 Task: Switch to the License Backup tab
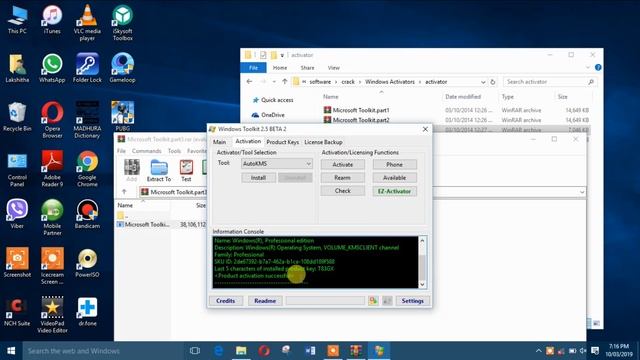(x=323, y=142)
